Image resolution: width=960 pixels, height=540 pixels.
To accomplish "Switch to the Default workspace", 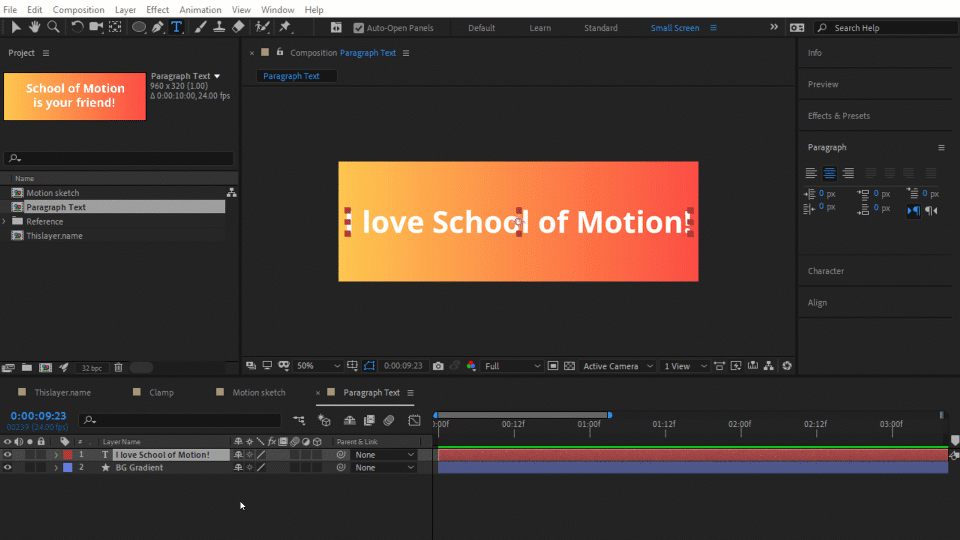I will pyautogui.click(x=482, y=28).
